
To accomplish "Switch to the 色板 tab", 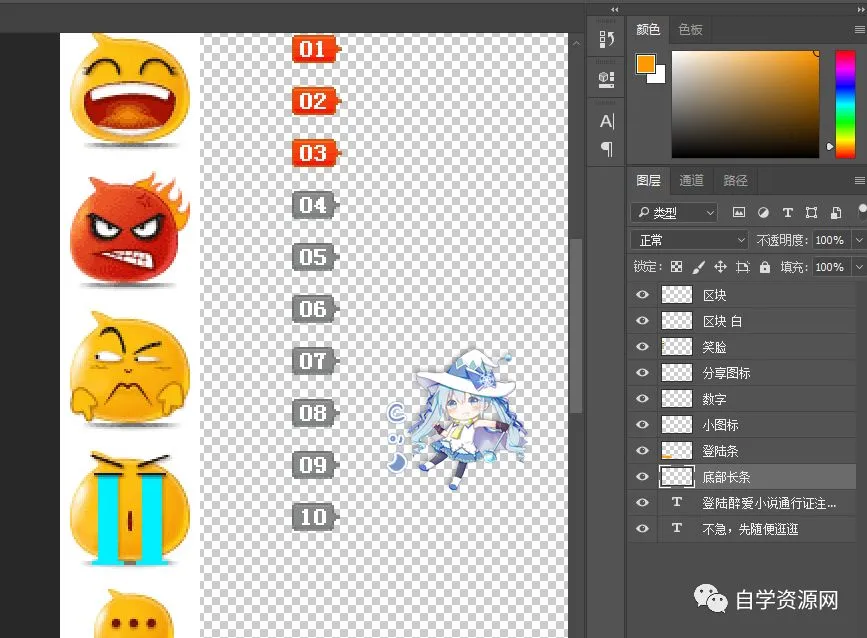I will (x=690, y=29).
